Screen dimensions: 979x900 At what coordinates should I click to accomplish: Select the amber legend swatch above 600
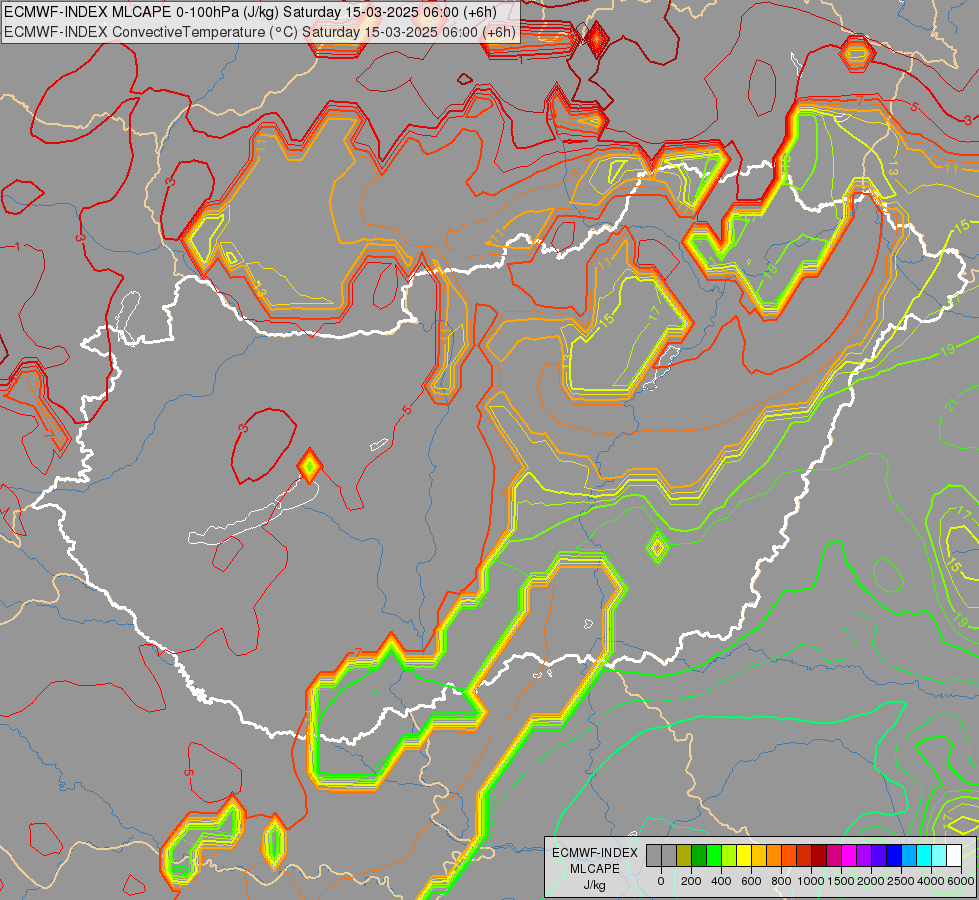[x=759, y=855]
